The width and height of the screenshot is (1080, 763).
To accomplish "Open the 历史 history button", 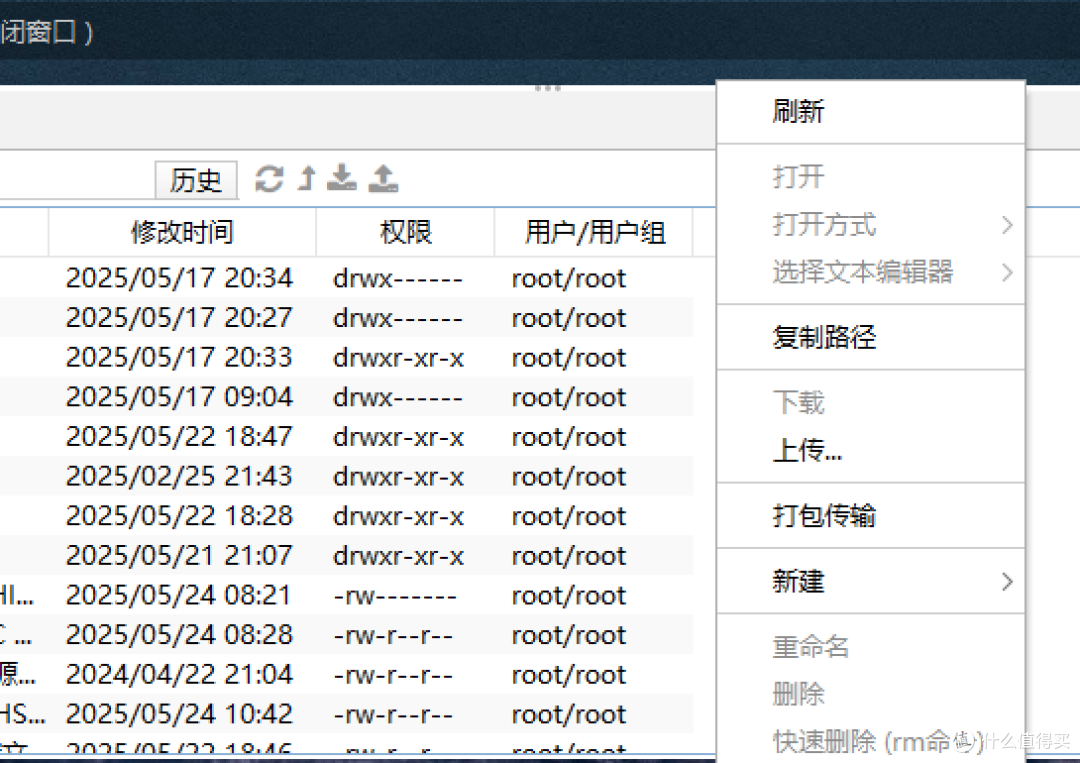I will 196,180.
